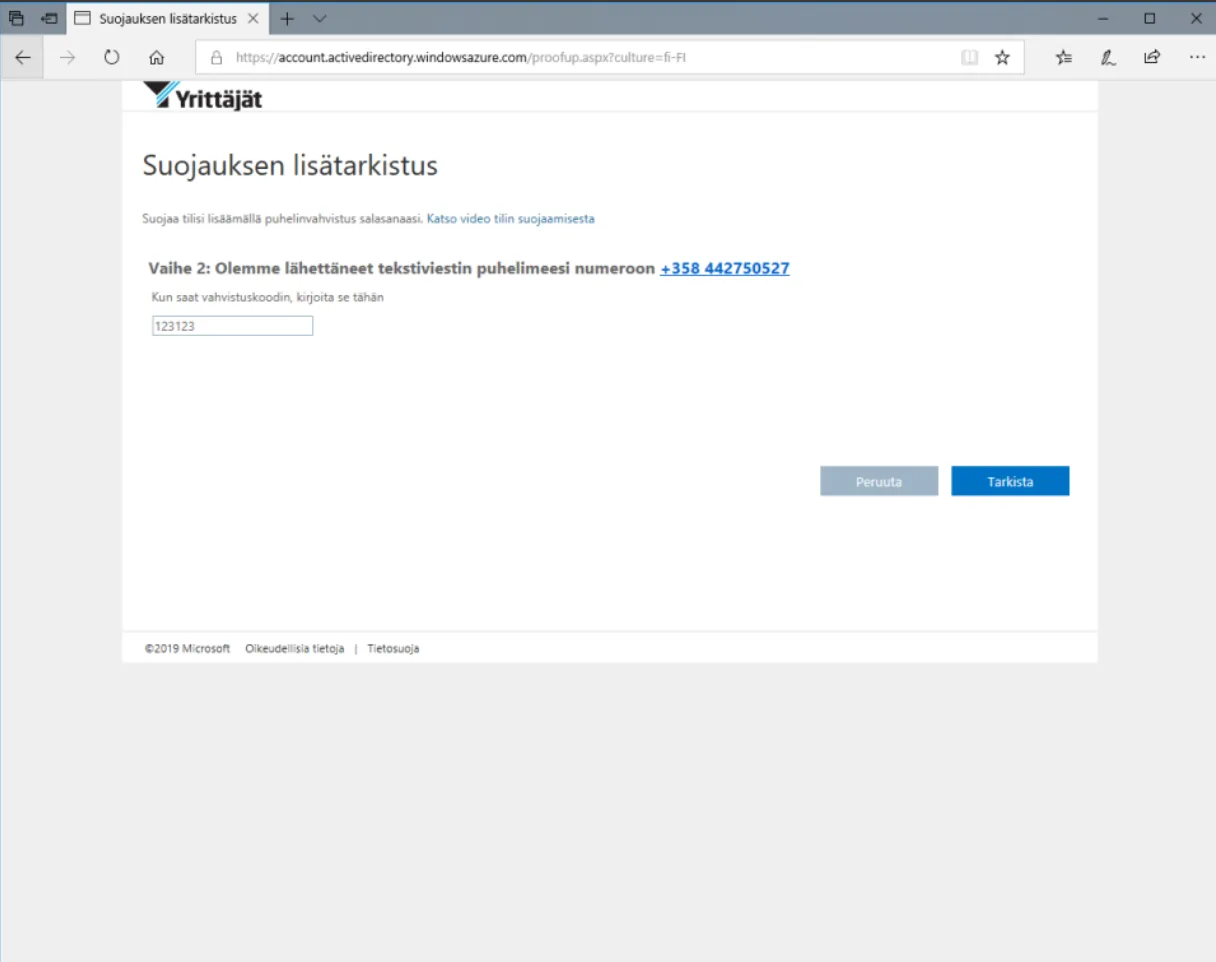1216x962 pixels.
Task: Close the Suojauksen lisätarkistus tab
Action: pos(253,18)
